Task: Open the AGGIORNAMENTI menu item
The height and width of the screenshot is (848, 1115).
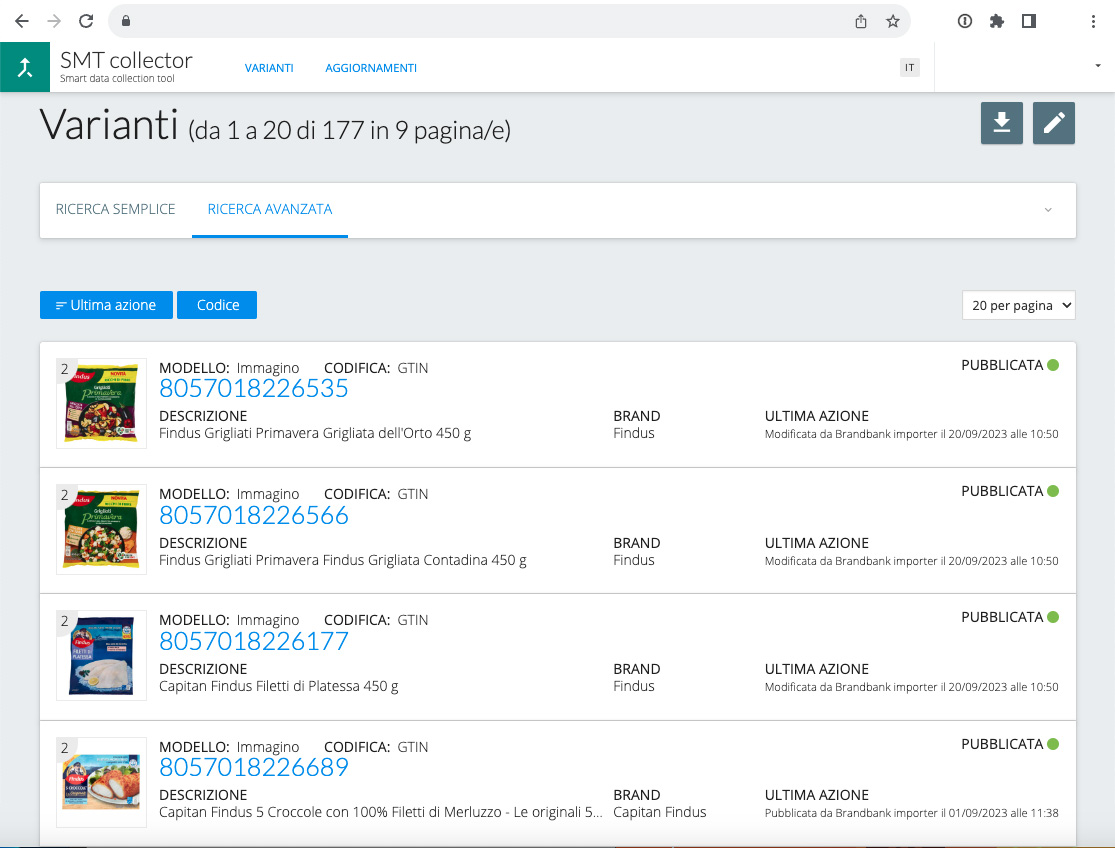Action: tap(370, 68)
